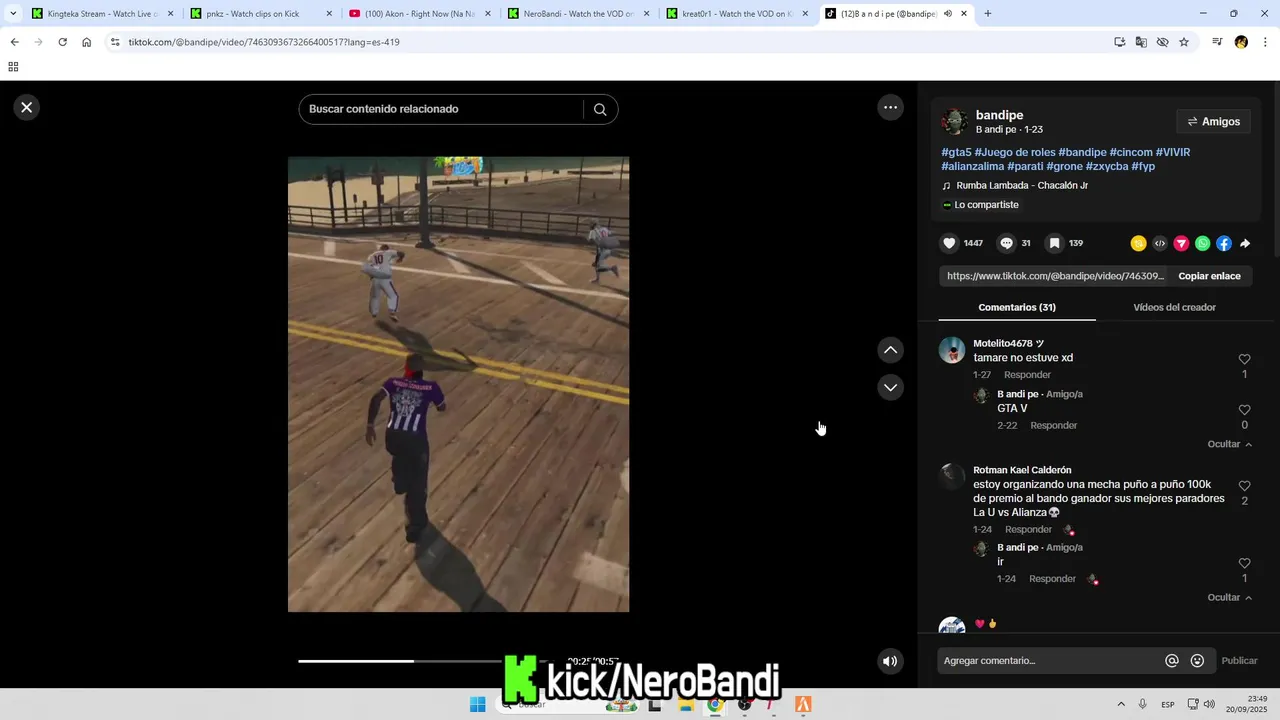
Task: Click the browser back arrow
Action: coord(14,42)
